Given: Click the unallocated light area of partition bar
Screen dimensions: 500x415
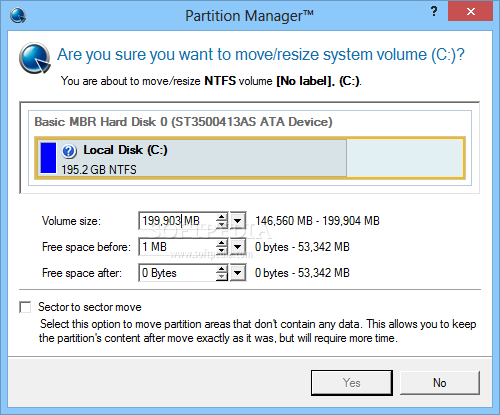Looking at the screenshot, I should [x=405, y=158].
